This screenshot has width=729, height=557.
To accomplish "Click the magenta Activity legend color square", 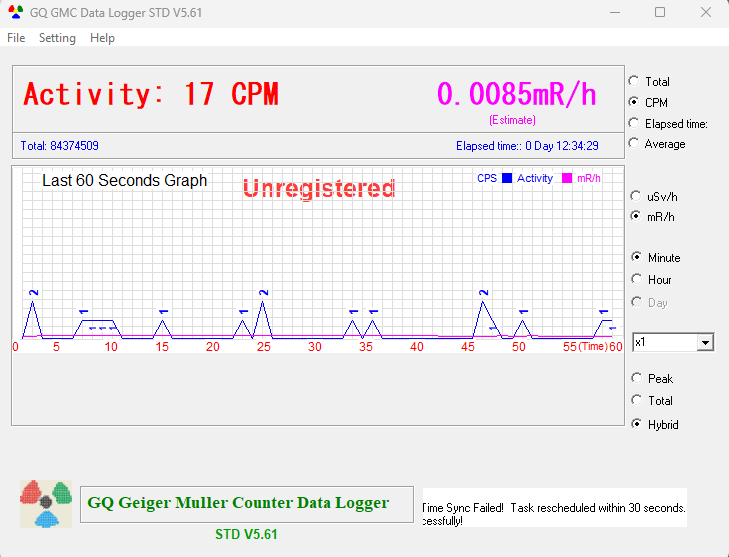I will pos(567,178).
